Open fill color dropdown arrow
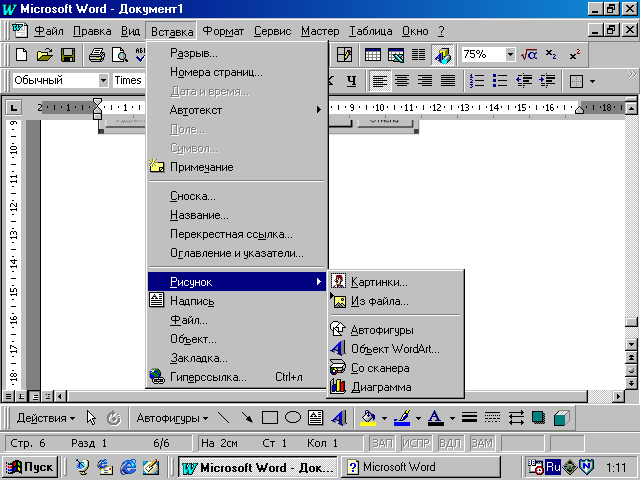 click(x=384, y=418)
